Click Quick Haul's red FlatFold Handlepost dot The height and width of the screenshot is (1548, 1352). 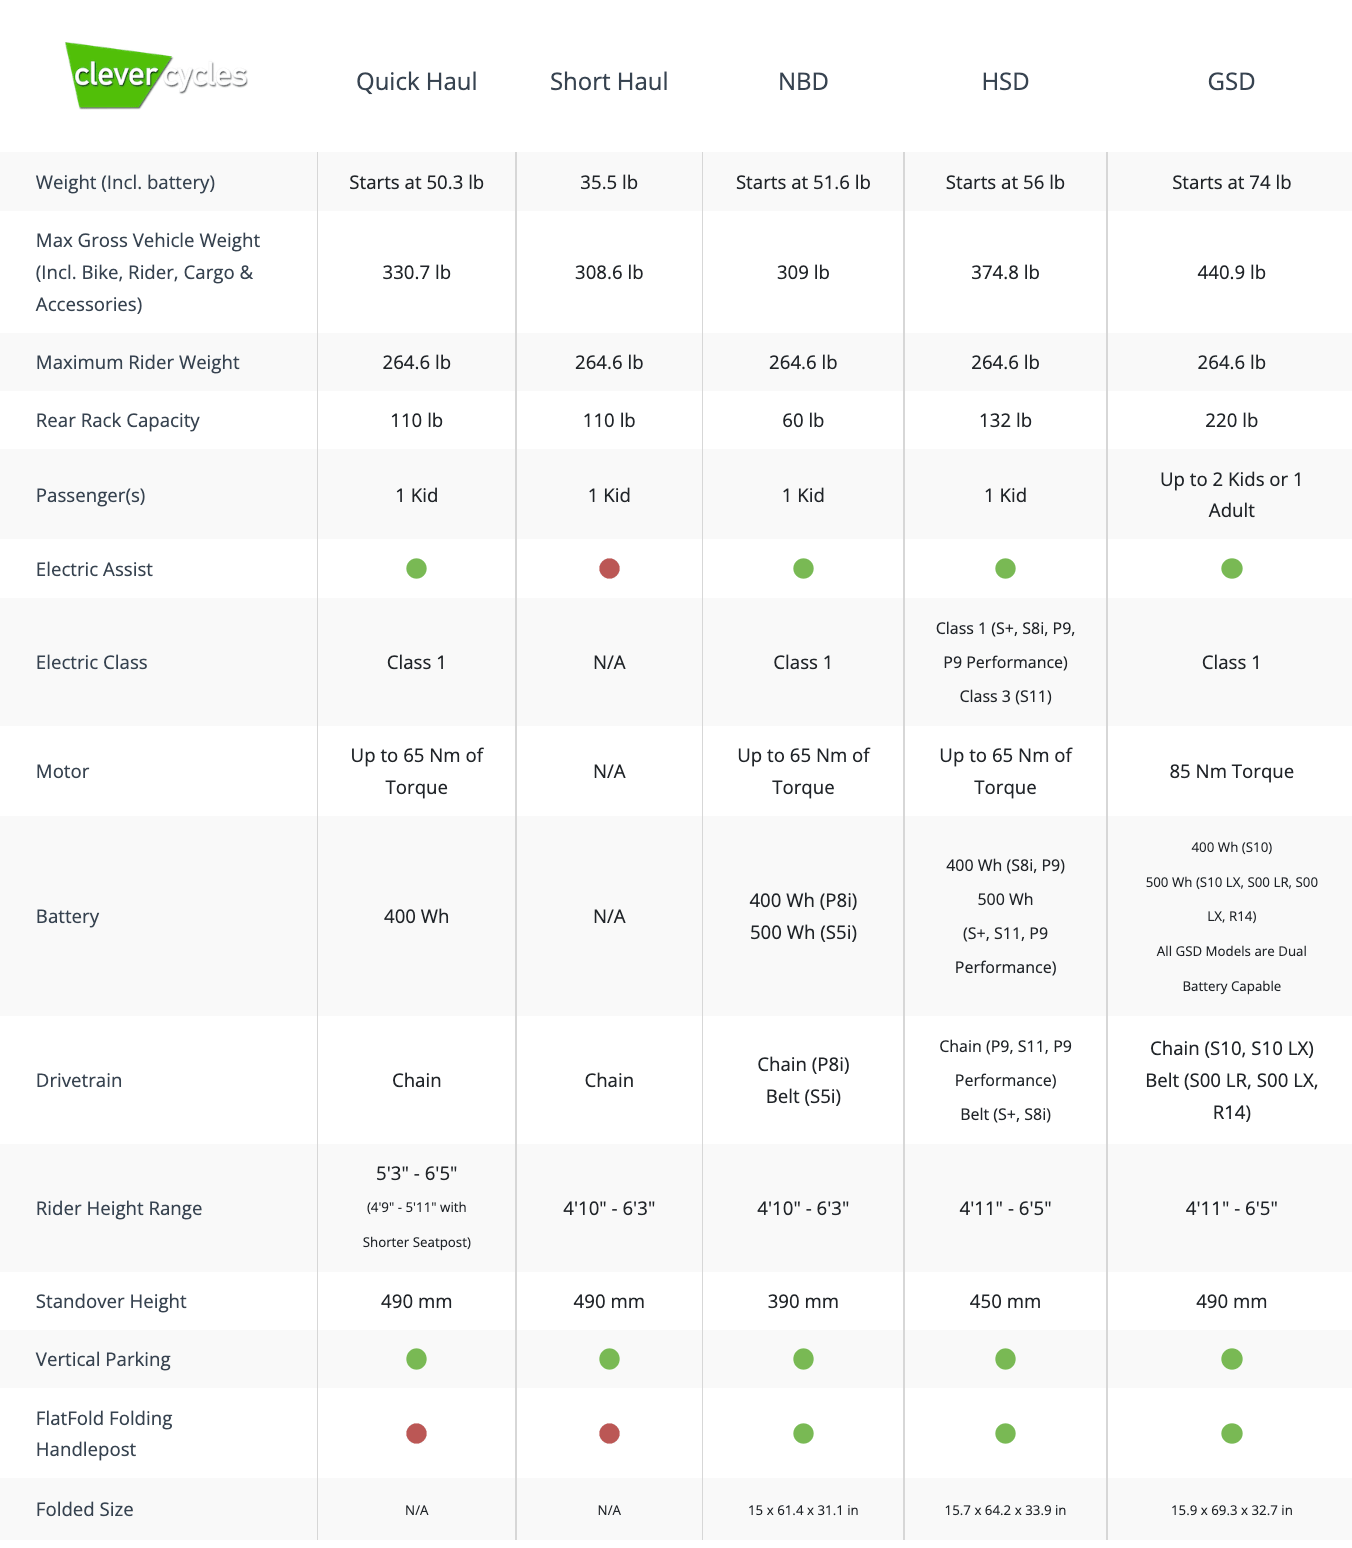[x=416, y=1434]
